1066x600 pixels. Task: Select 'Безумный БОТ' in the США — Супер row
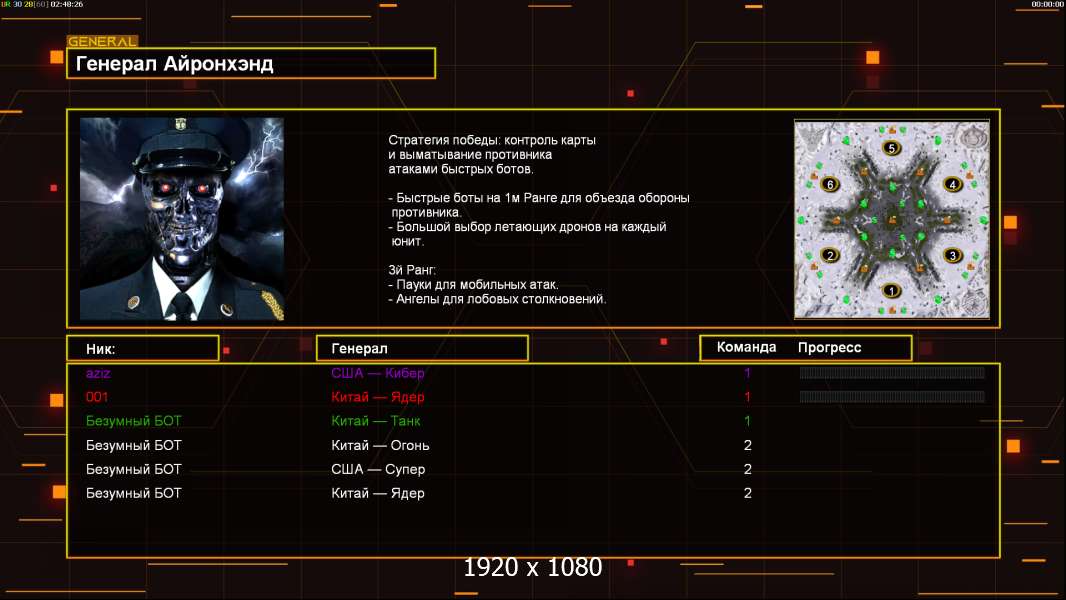(x=133, y=470)
